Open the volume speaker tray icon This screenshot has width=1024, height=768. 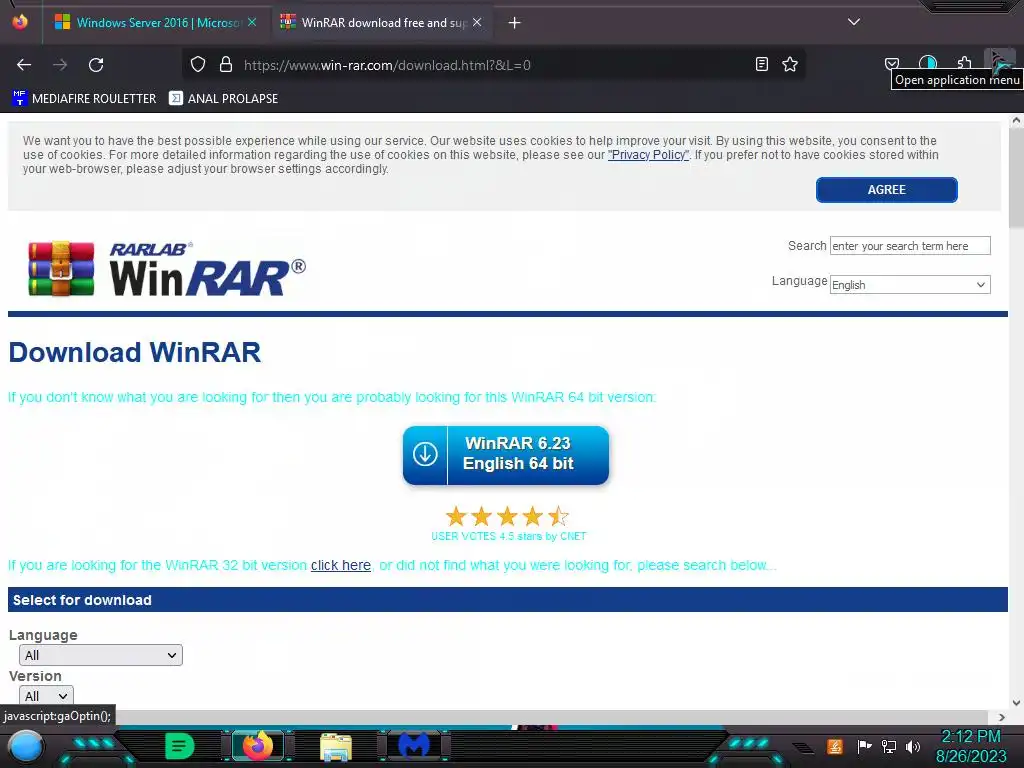(913, 746)
